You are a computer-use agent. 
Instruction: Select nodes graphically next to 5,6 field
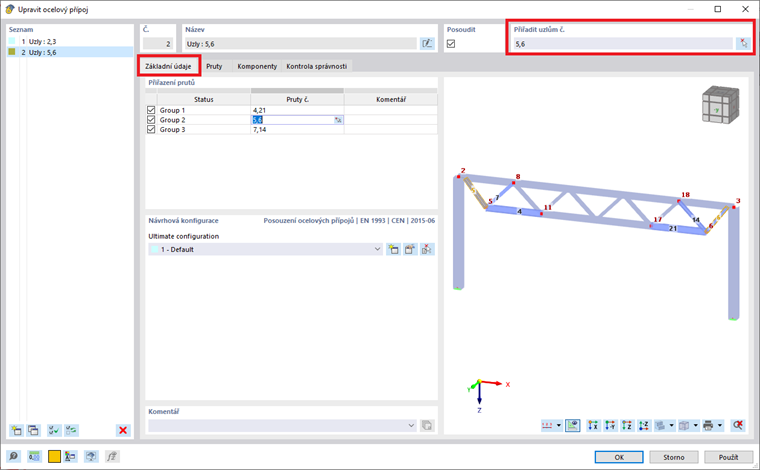[743, 44]
